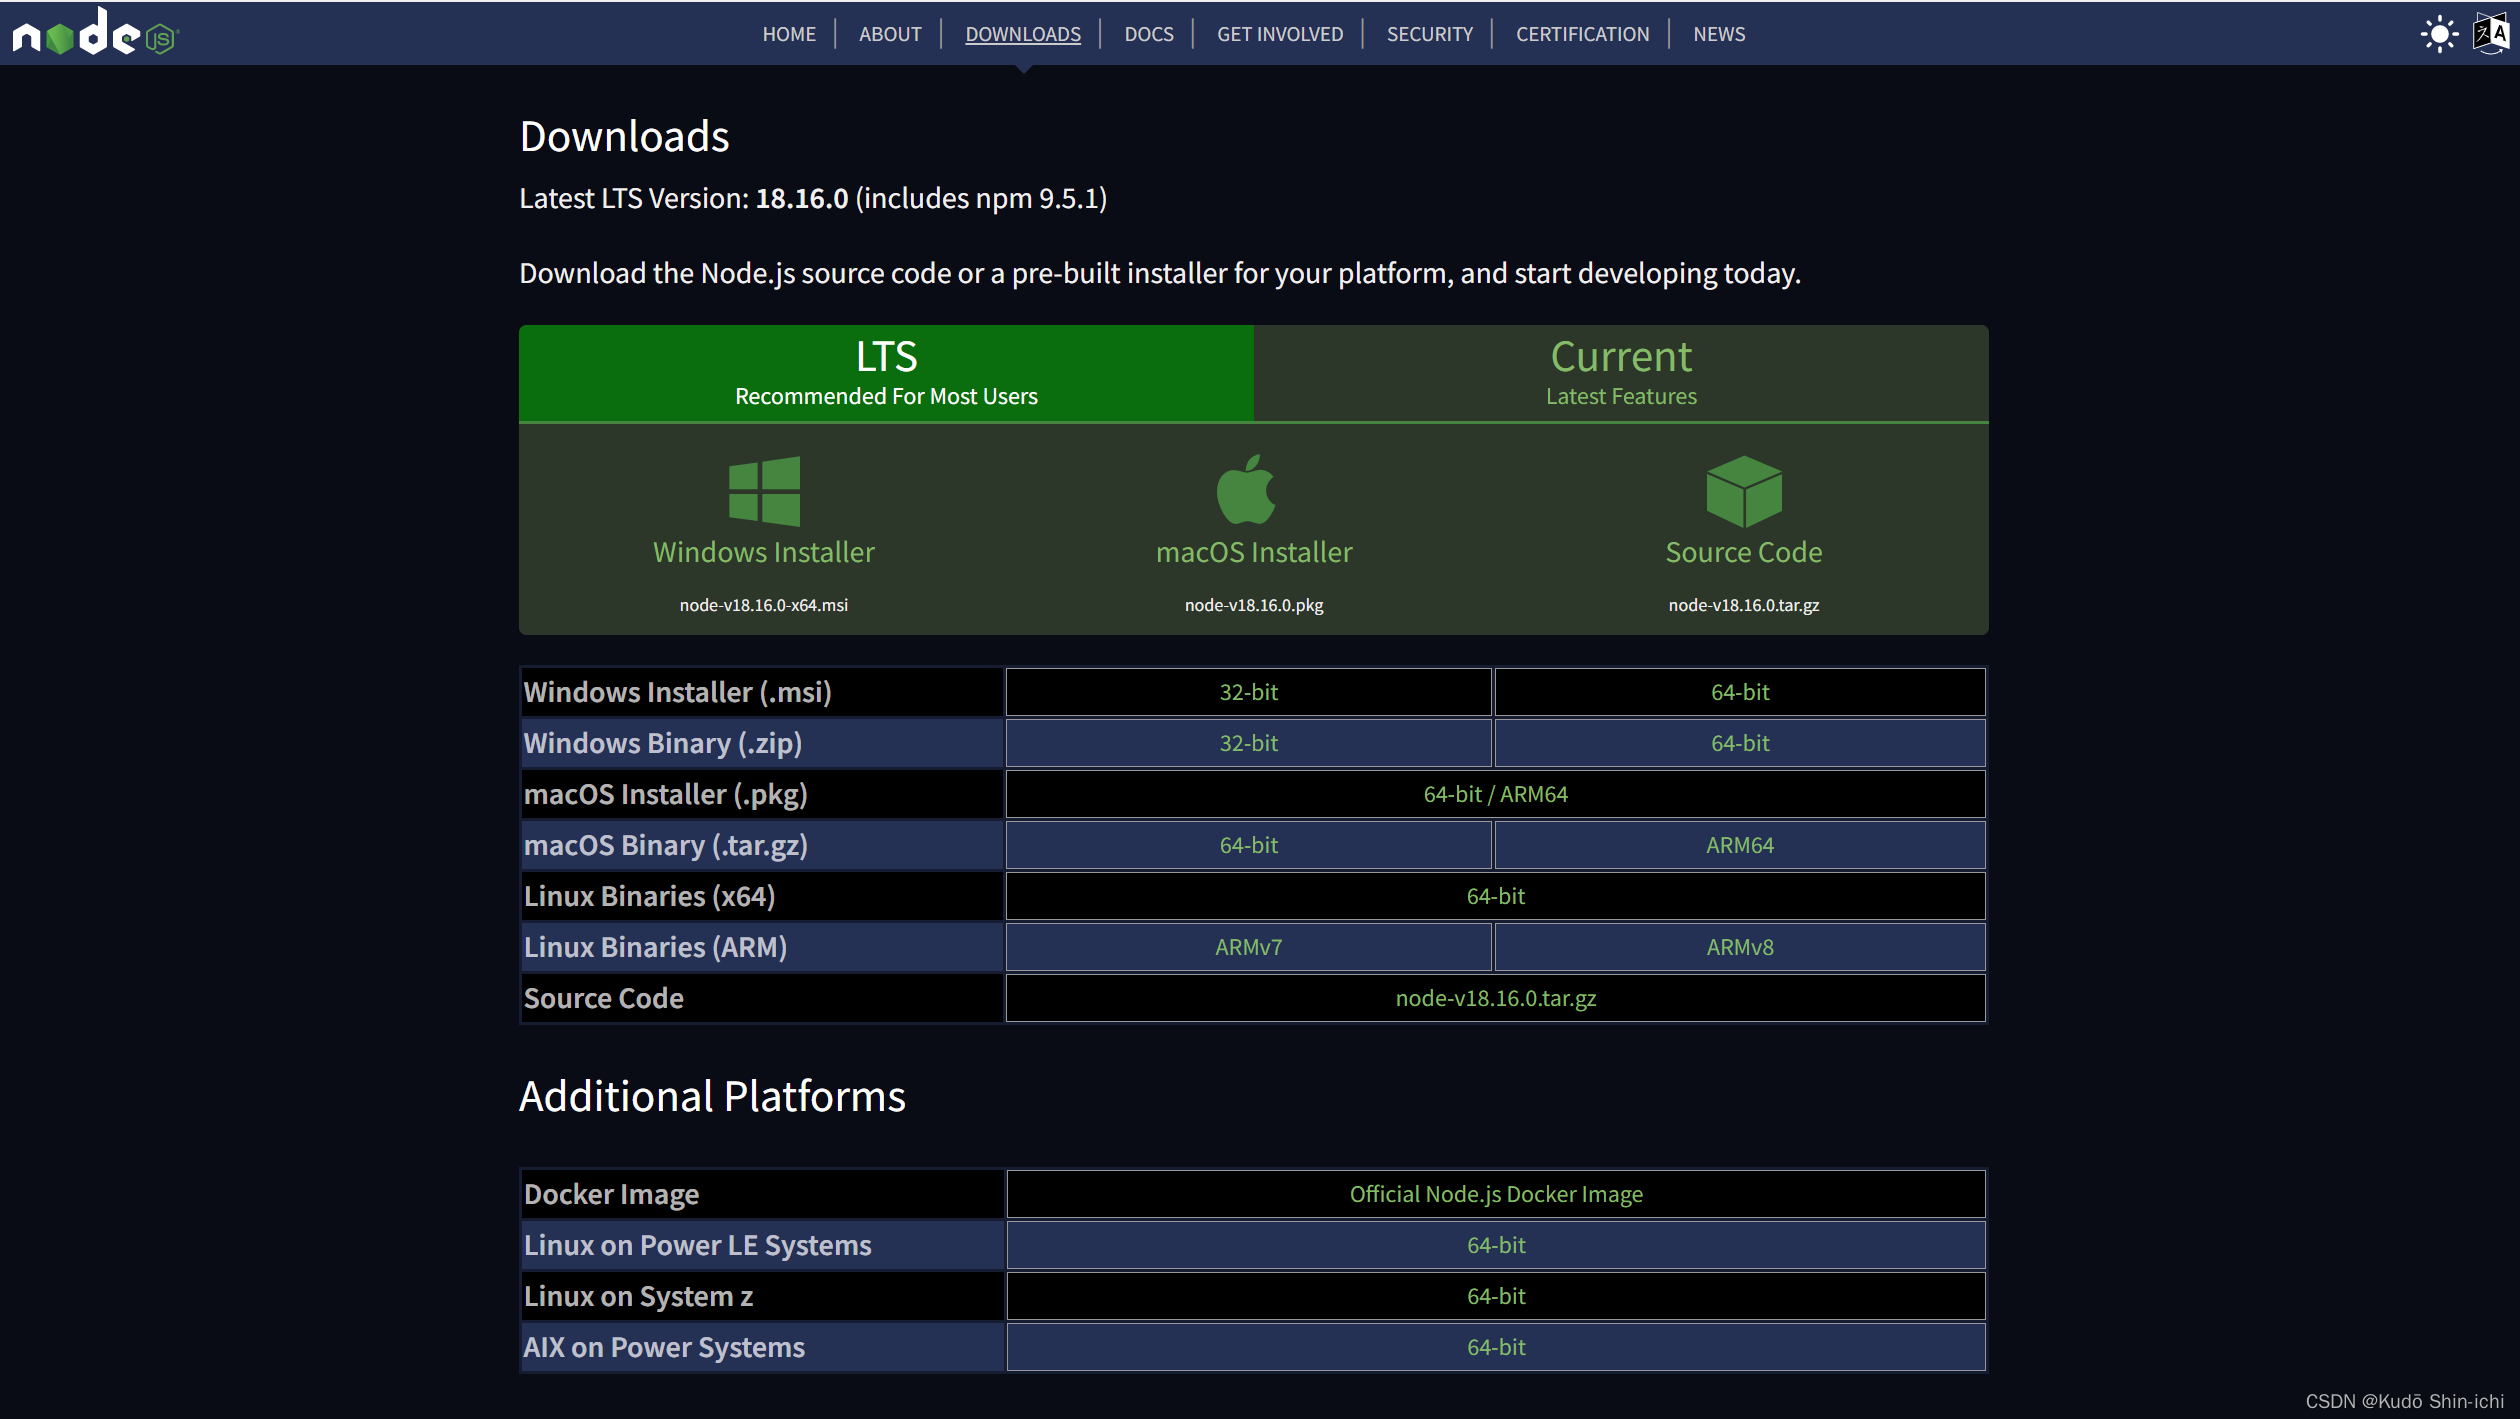Click the 'Linux on Power LE Systems' header

tap(762, 1245)
